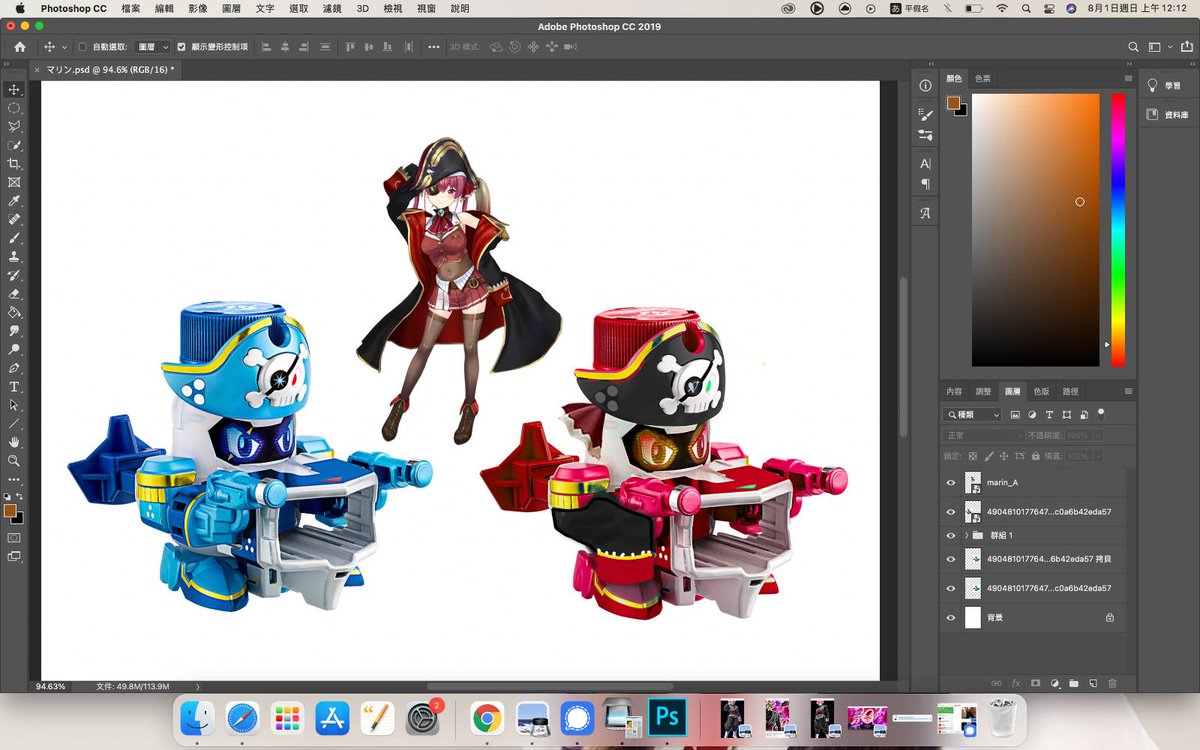The image size is (1200, 750).
Task: Click the zoom percentage field 94.63%
Action: coord(50,687)
